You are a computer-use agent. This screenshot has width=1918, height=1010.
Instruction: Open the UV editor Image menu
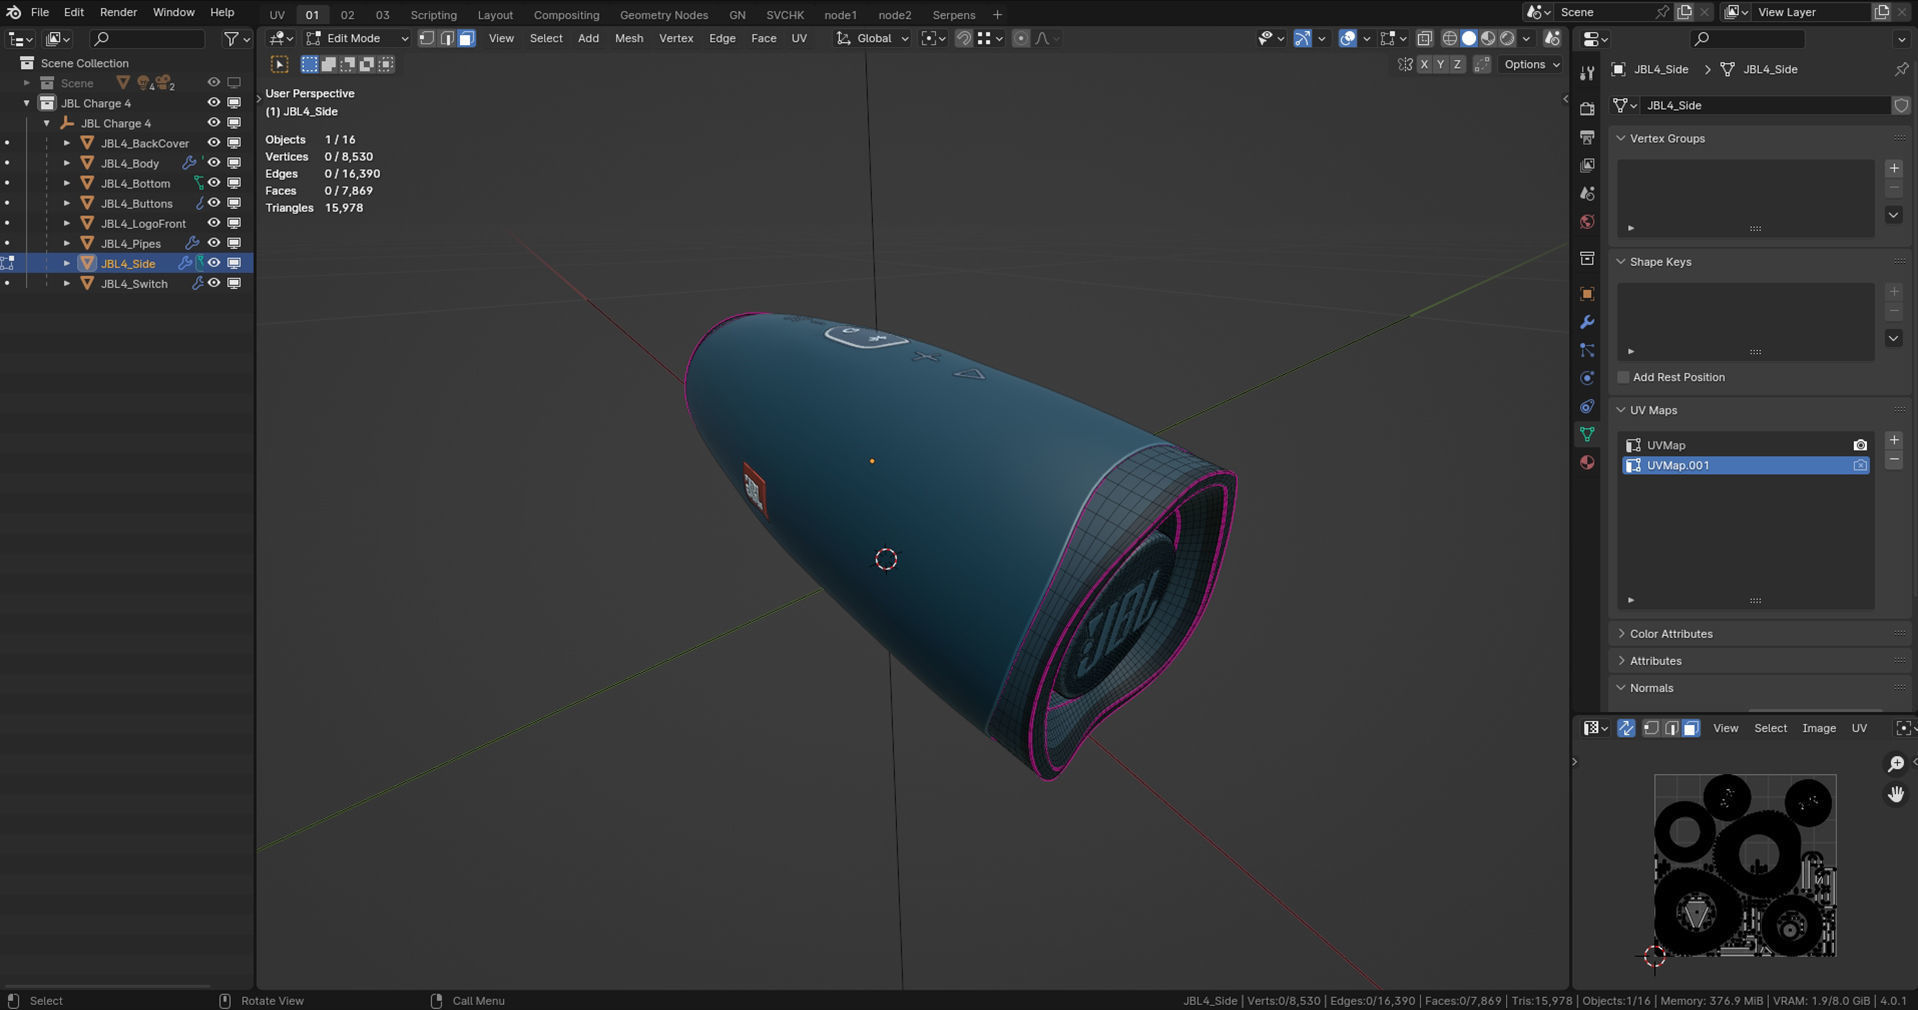click(1819, 728)
